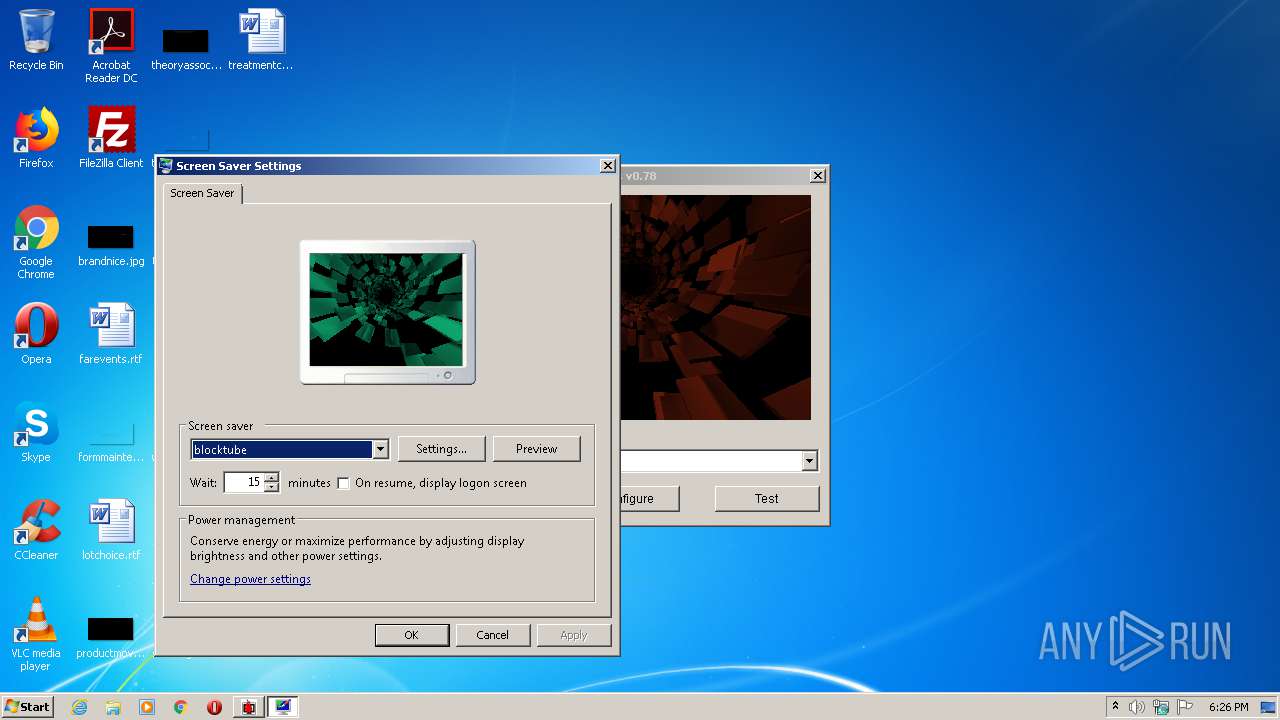The height and width of the screenshot is (720, 1280).
Task: Launch VLC media player shortcut
Action: coord(36,635)
